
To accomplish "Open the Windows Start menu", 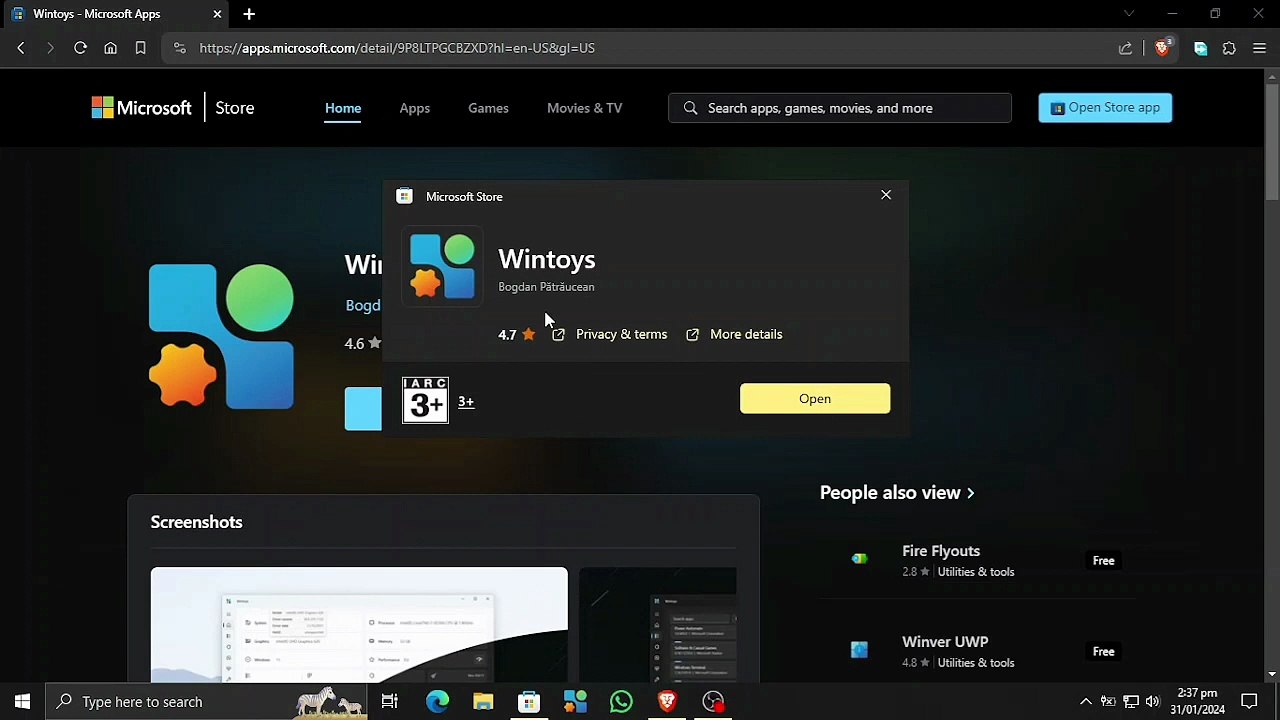I will click(x=22, y=702).
